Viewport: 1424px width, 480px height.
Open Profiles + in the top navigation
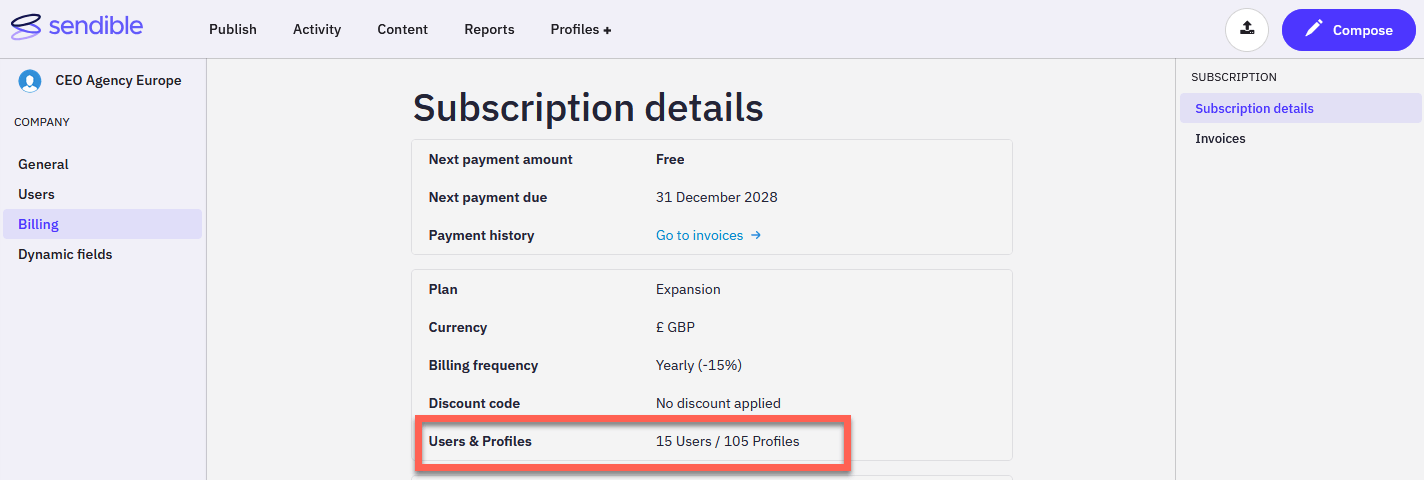(x=581, y=29)
